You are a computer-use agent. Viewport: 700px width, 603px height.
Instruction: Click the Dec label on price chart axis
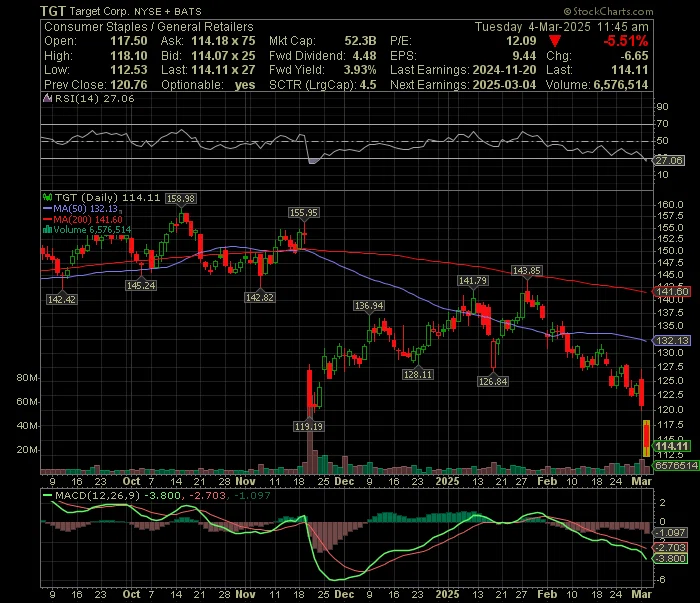click(344, 481)
